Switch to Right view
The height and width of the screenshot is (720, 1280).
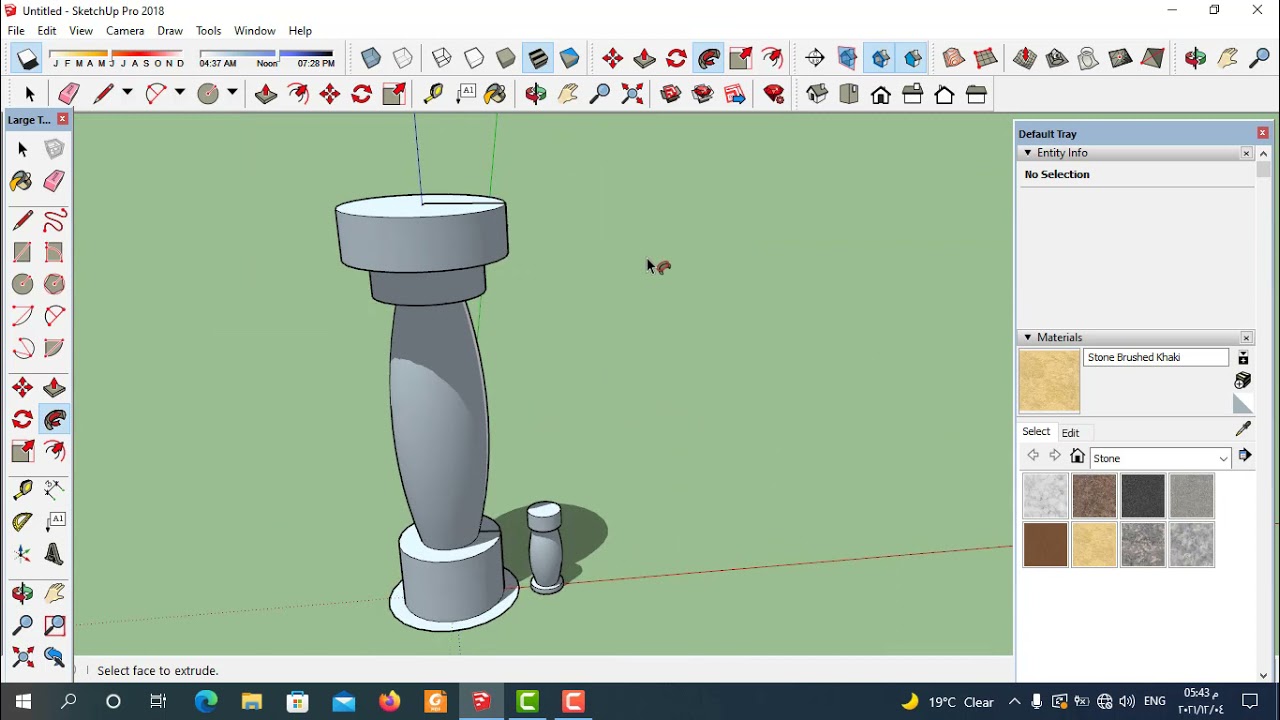pyautogui.click(x=912, y=94)
